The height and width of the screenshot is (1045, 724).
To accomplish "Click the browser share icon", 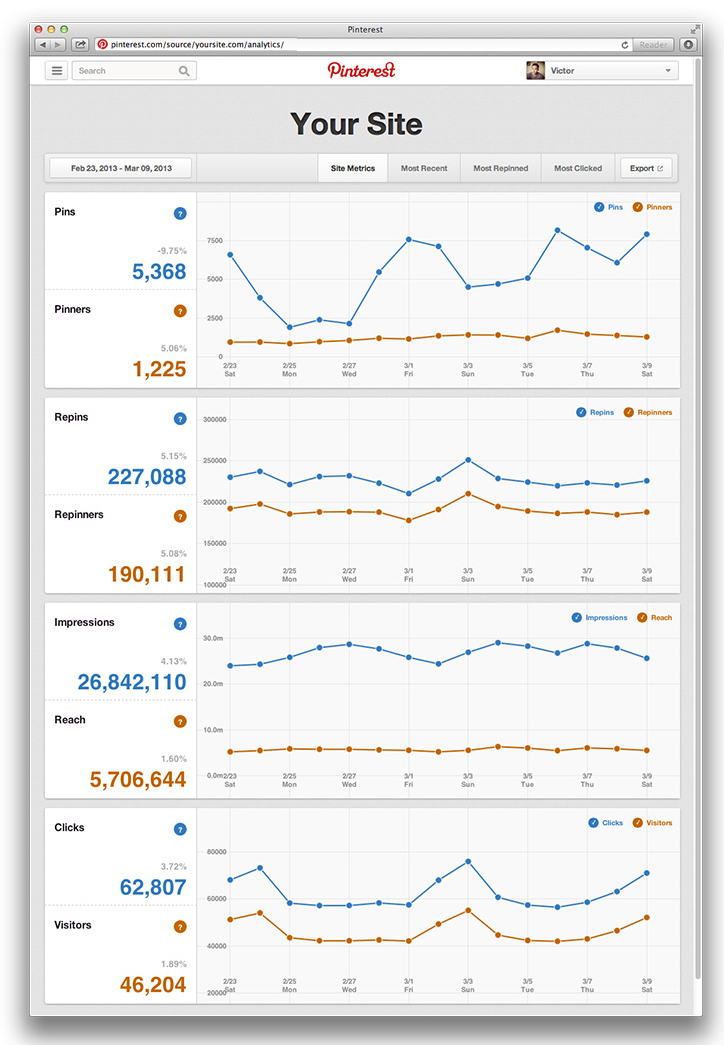I will click(80, 45).
